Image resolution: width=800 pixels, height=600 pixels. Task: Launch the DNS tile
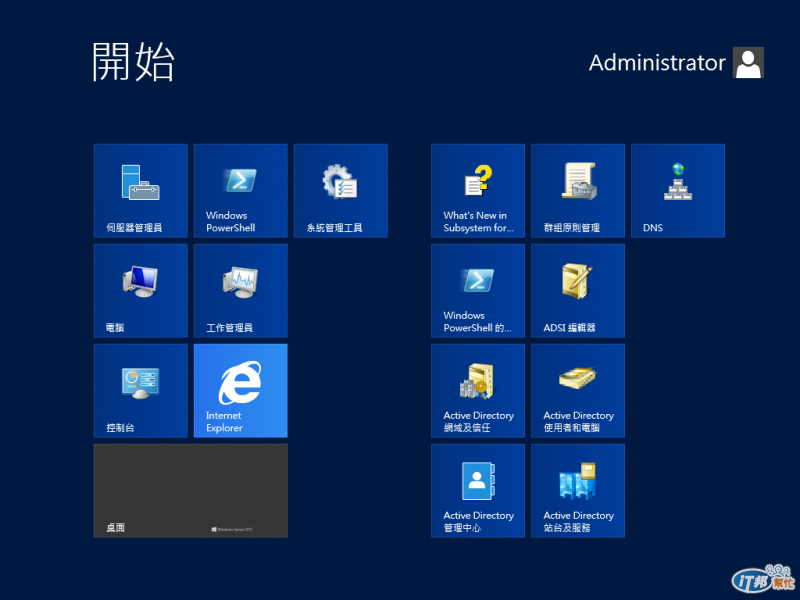click(x=678, y=190)
